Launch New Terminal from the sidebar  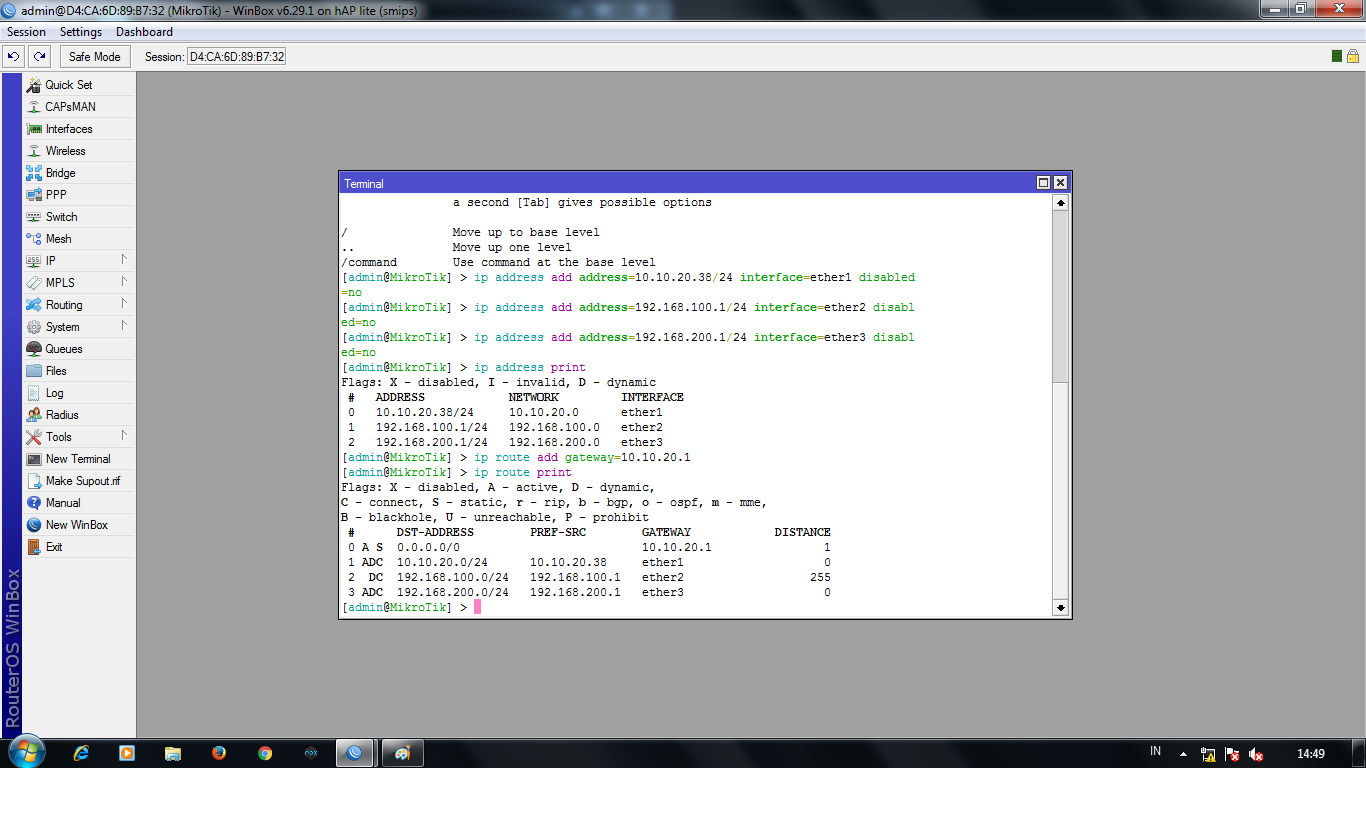[x=78, y=459]
